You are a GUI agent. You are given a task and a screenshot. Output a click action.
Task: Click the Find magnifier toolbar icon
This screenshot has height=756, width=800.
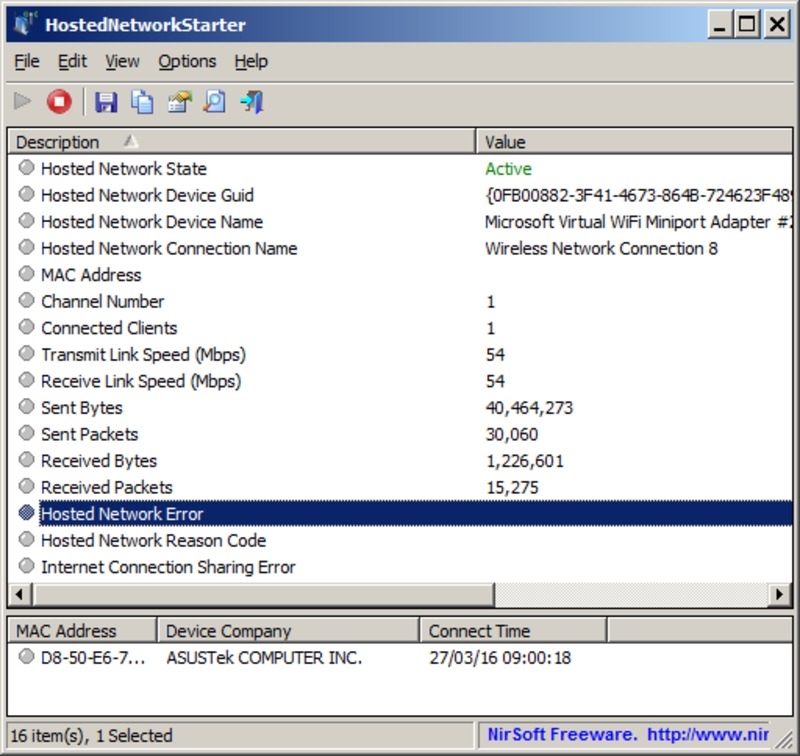(x=214, y=101)
